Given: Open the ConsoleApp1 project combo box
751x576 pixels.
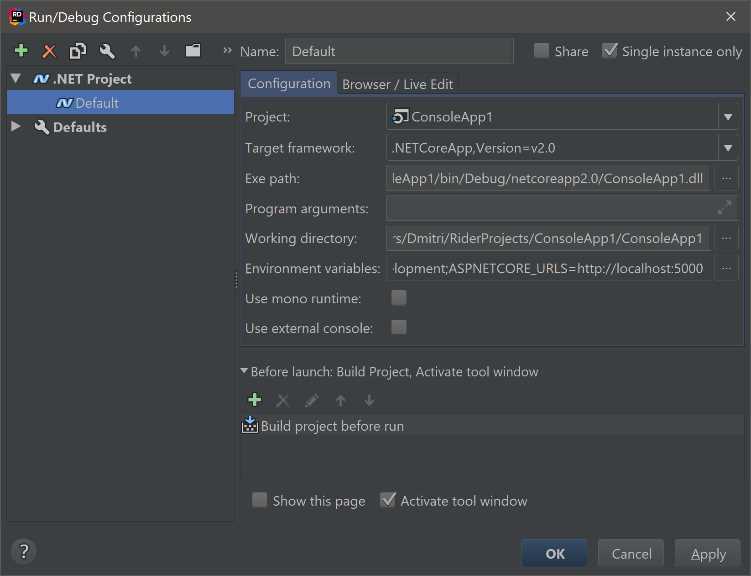Looking at the screenshot, I should point(561,117).
